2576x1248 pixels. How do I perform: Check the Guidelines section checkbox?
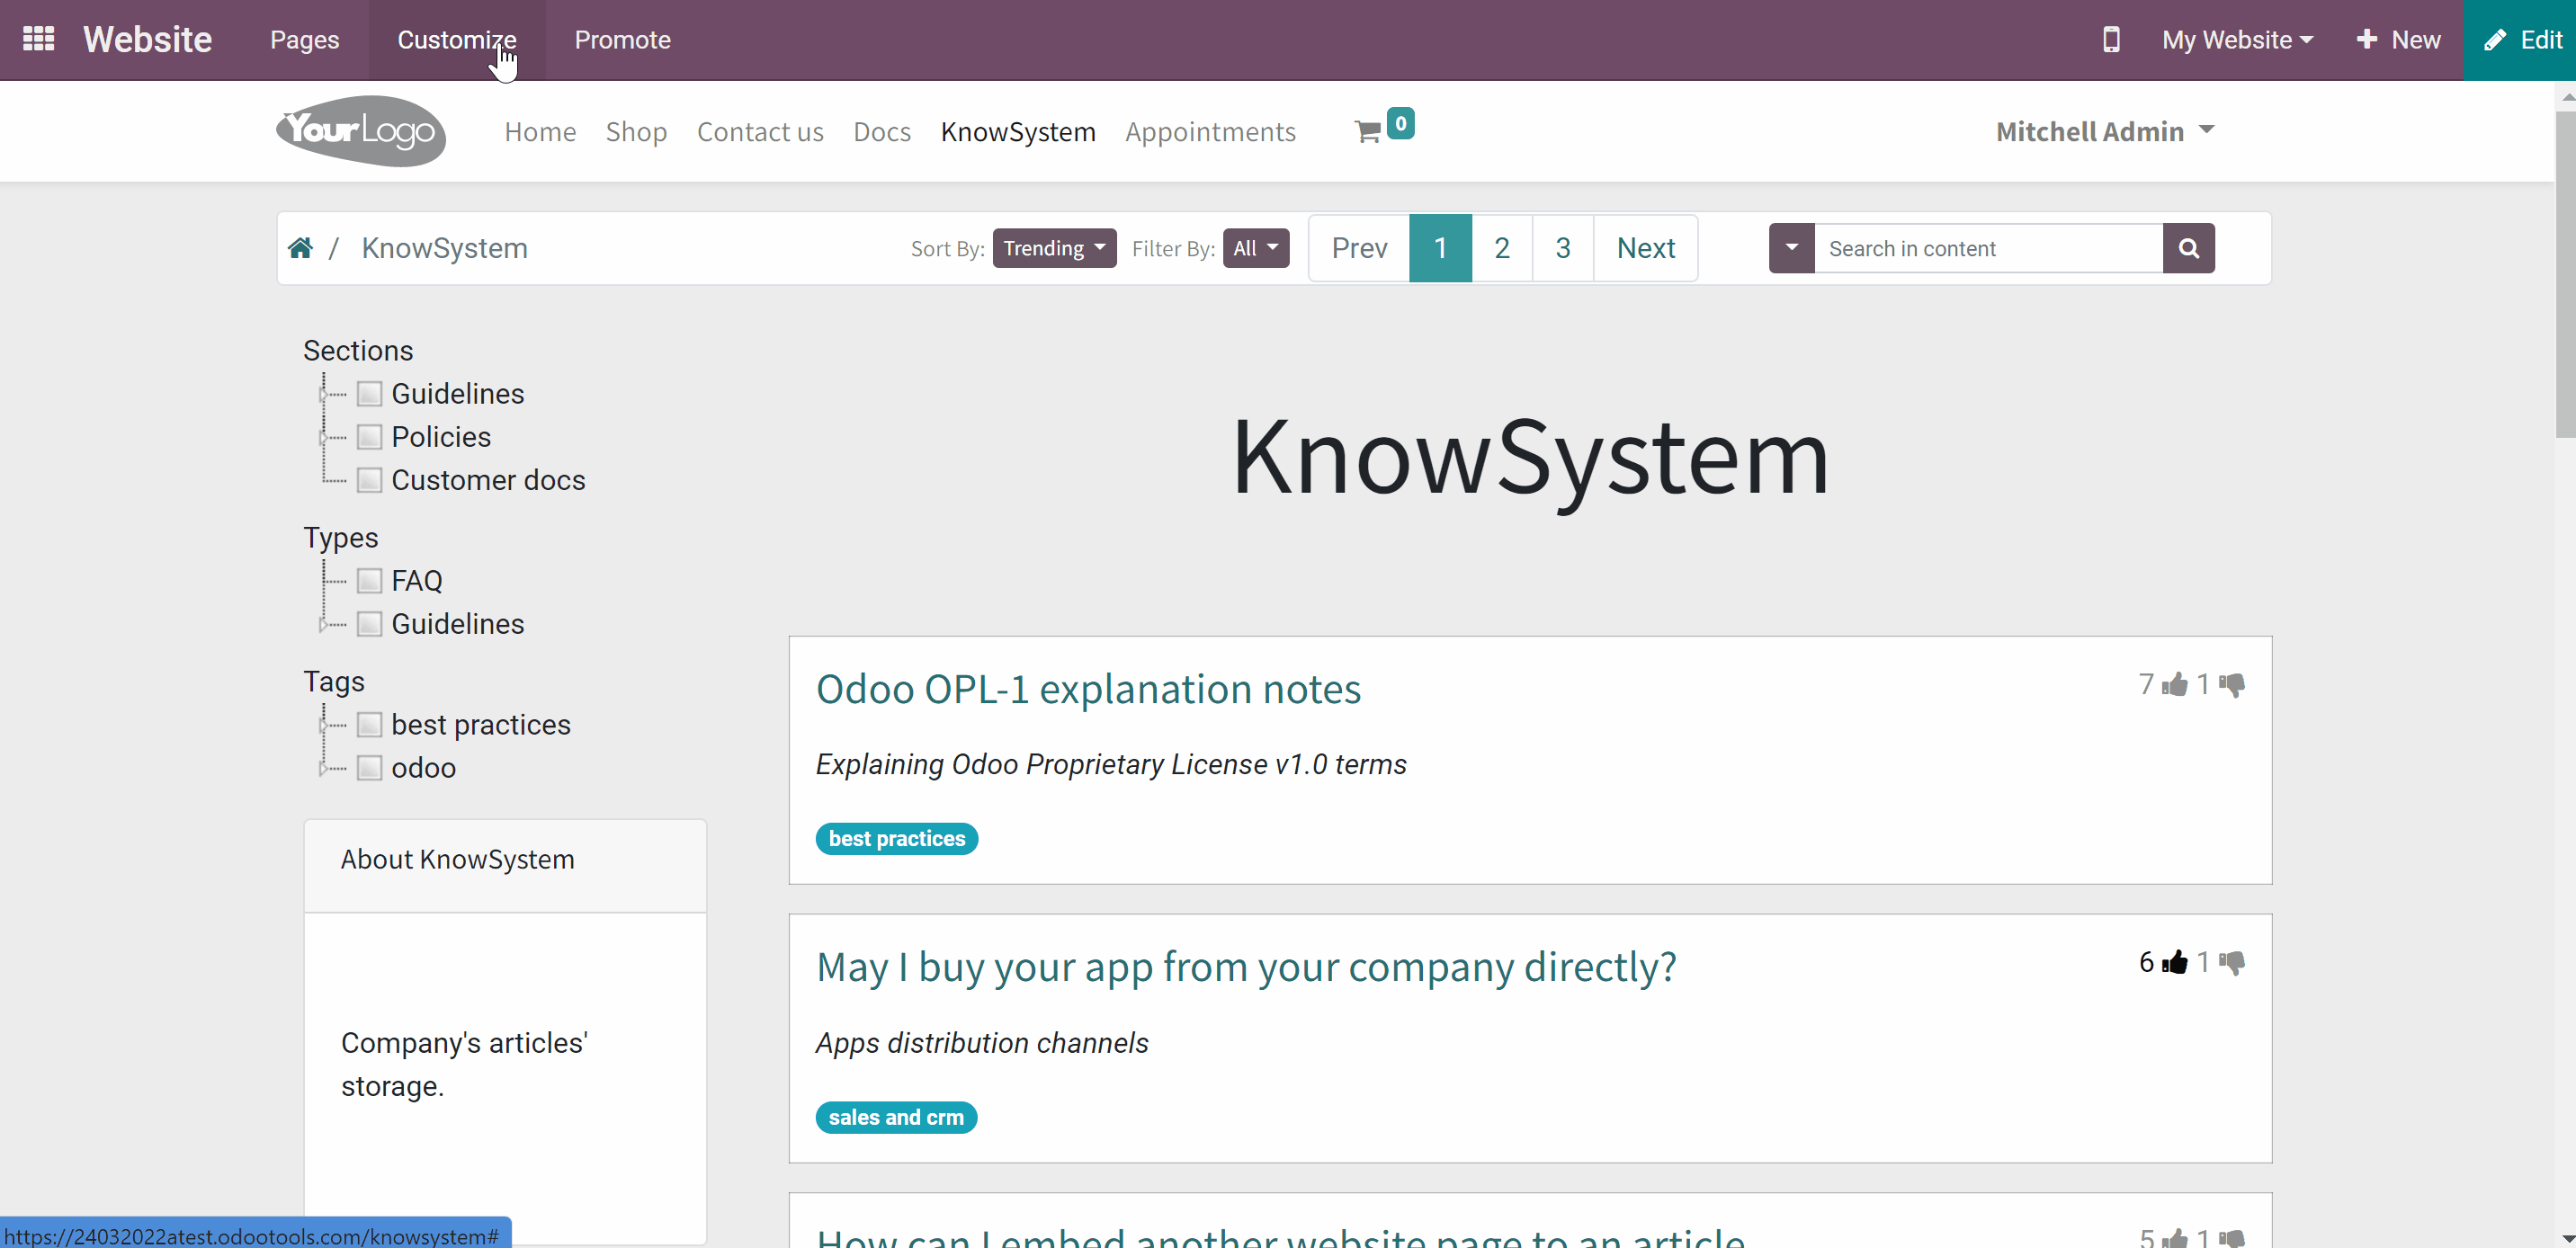click(x=369, y=394)
